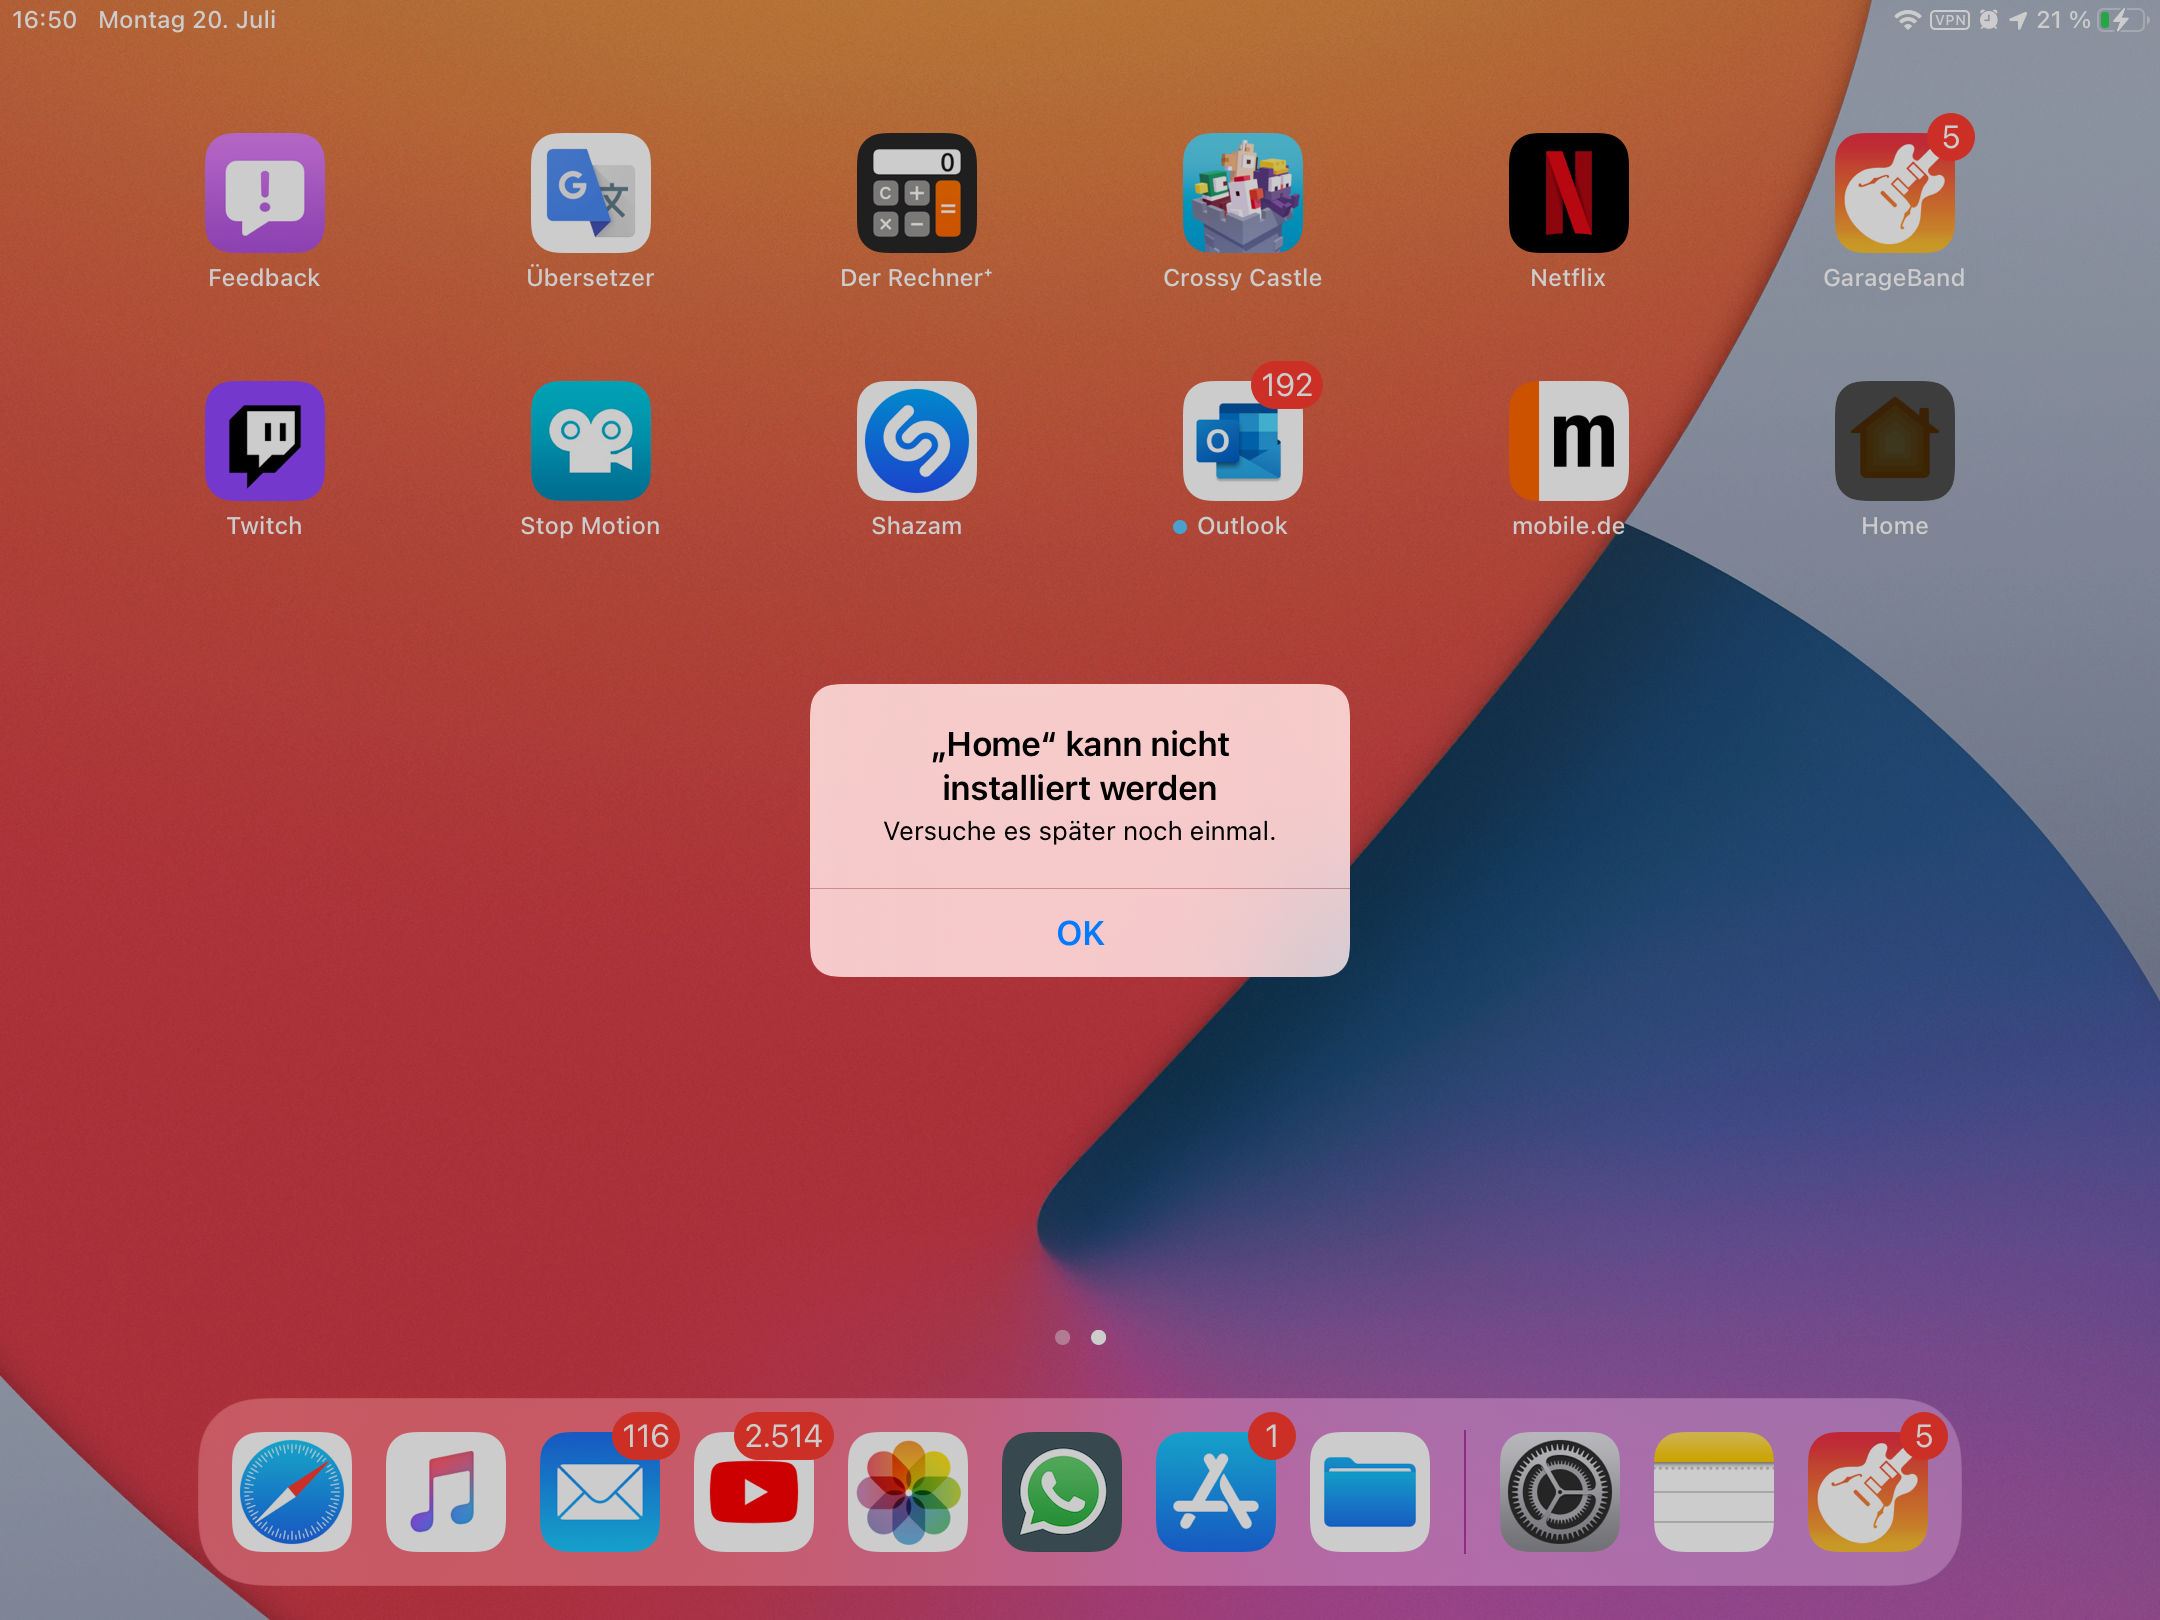
Task: Open the Netflix app
Action: coord(1568,193)
